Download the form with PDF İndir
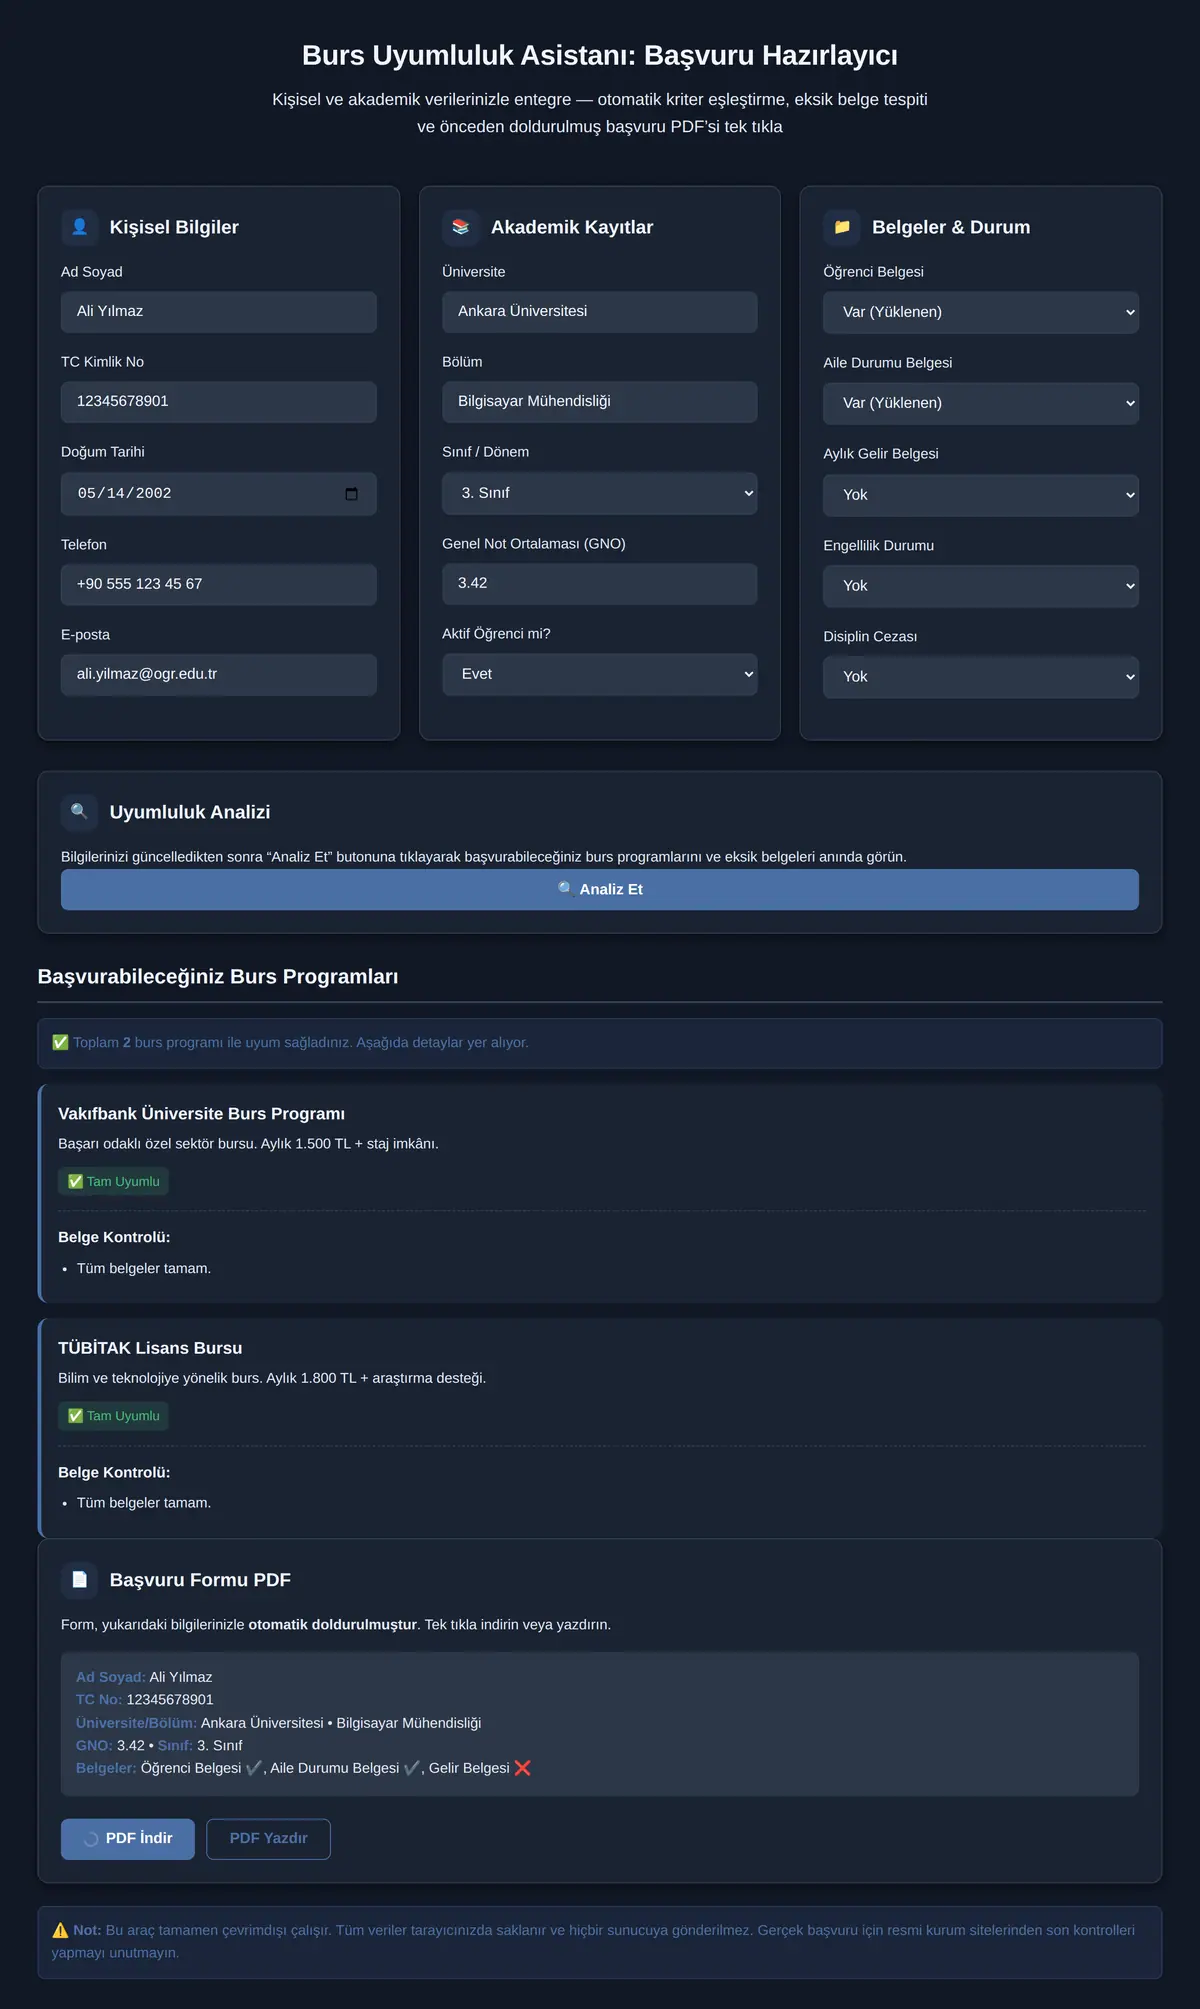This screenshot has width=1200, height=2009. [x=128, y=1839]
